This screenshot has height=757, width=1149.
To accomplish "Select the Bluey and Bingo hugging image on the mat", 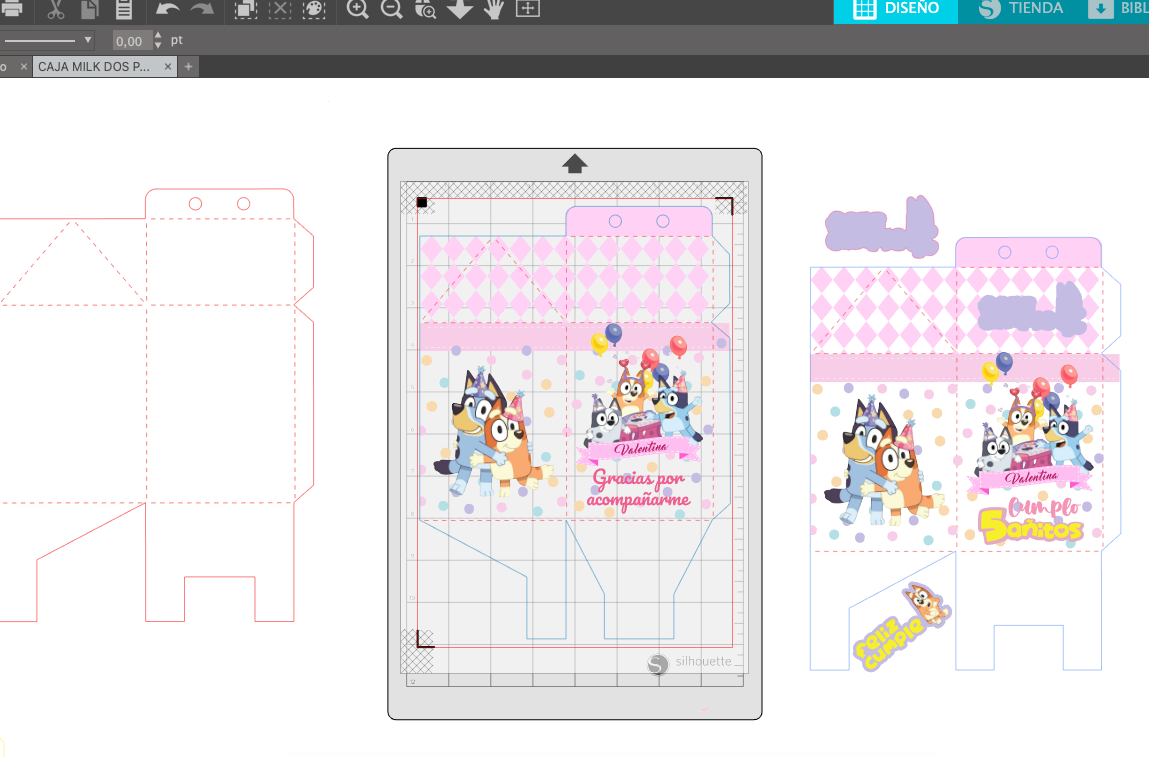I will coord(491,434).
